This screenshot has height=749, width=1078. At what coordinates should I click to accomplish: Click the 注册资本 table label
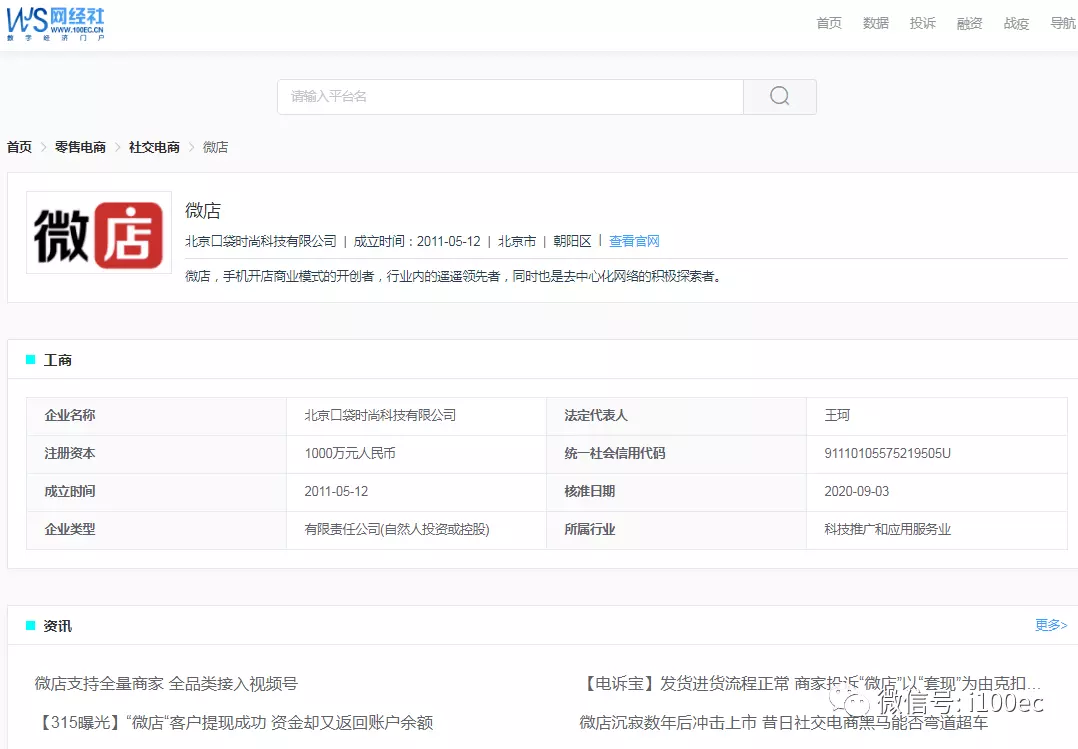pyautogui.click(x=70, y=453)
